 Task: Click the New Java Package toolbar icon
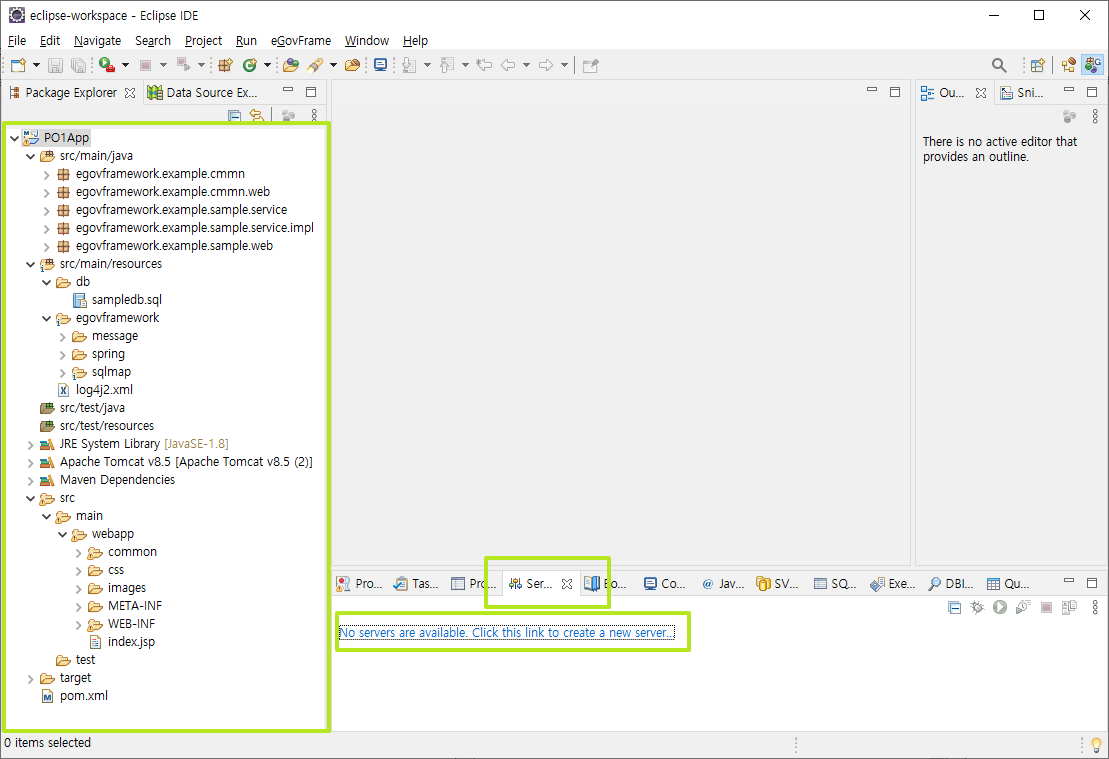(226, 65)
